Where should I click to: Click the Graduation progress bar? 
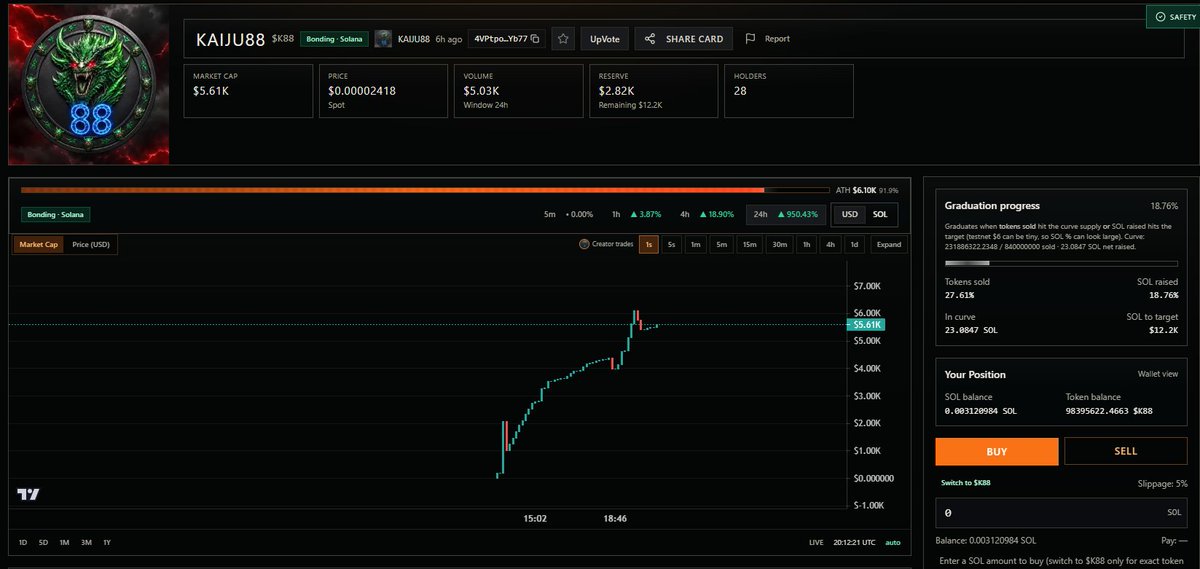(x=1061, y=263)
